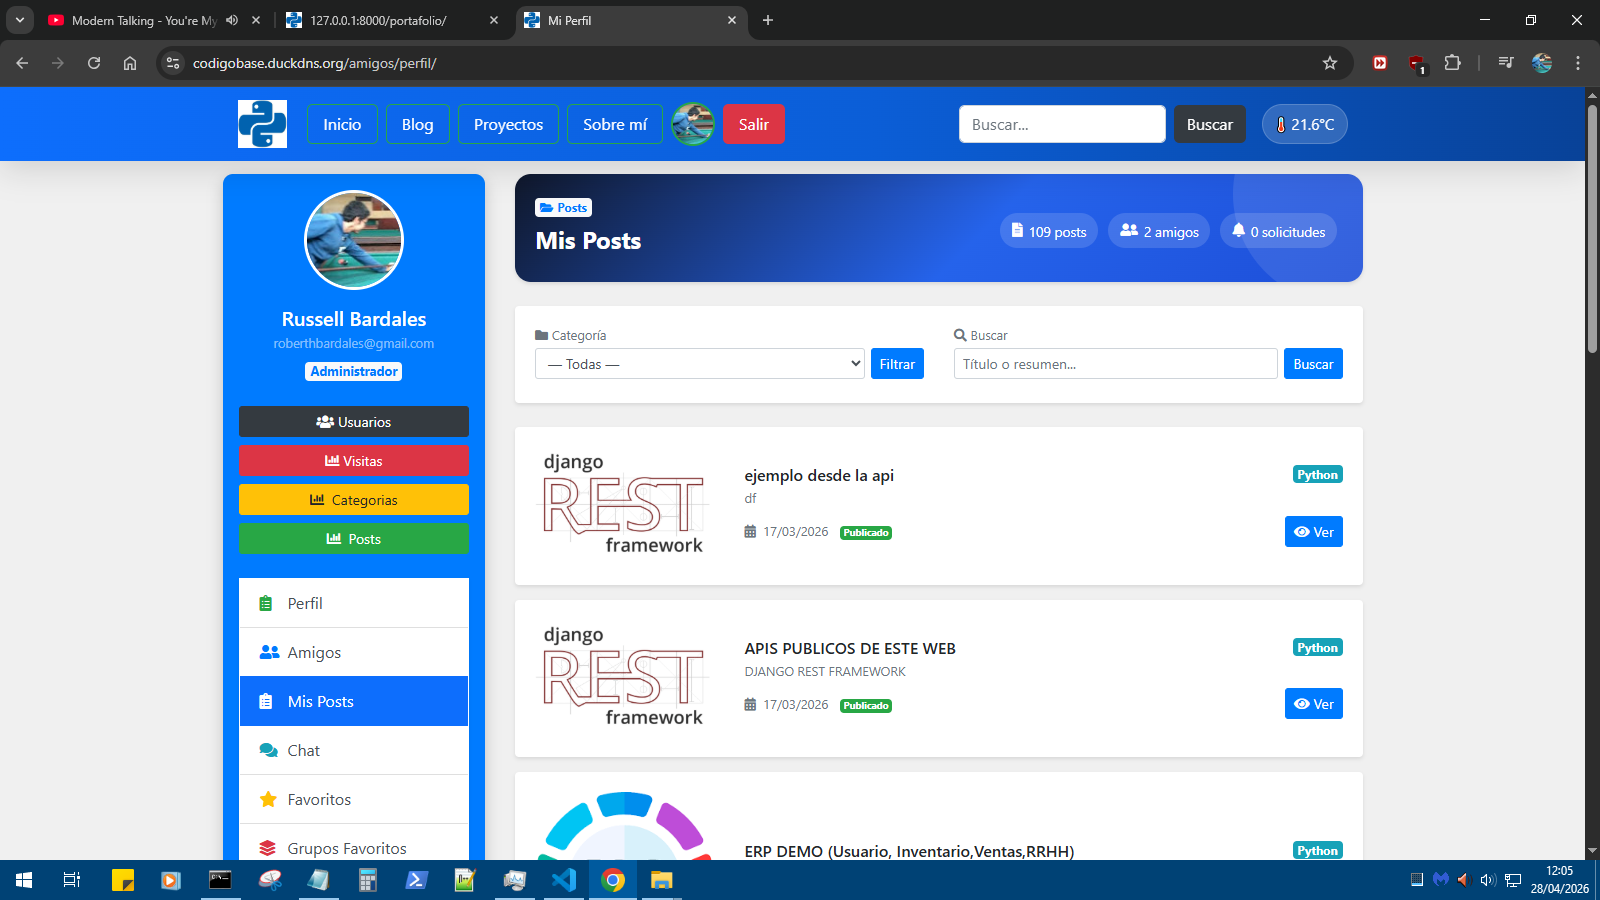View site information icon in address bar
Viewport: 1600px width, 900px height.
173,63
